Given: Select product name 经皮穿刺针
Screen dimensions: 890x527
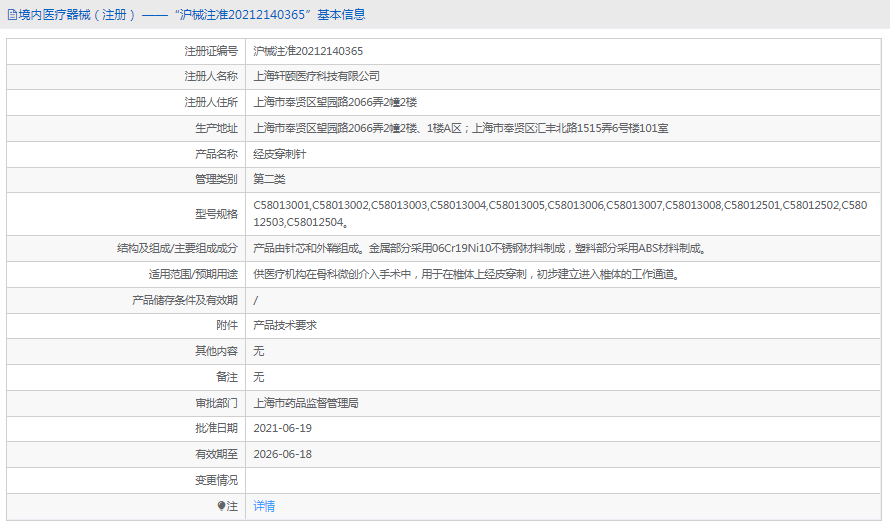Looking at the screenshot, I should 280,154.
